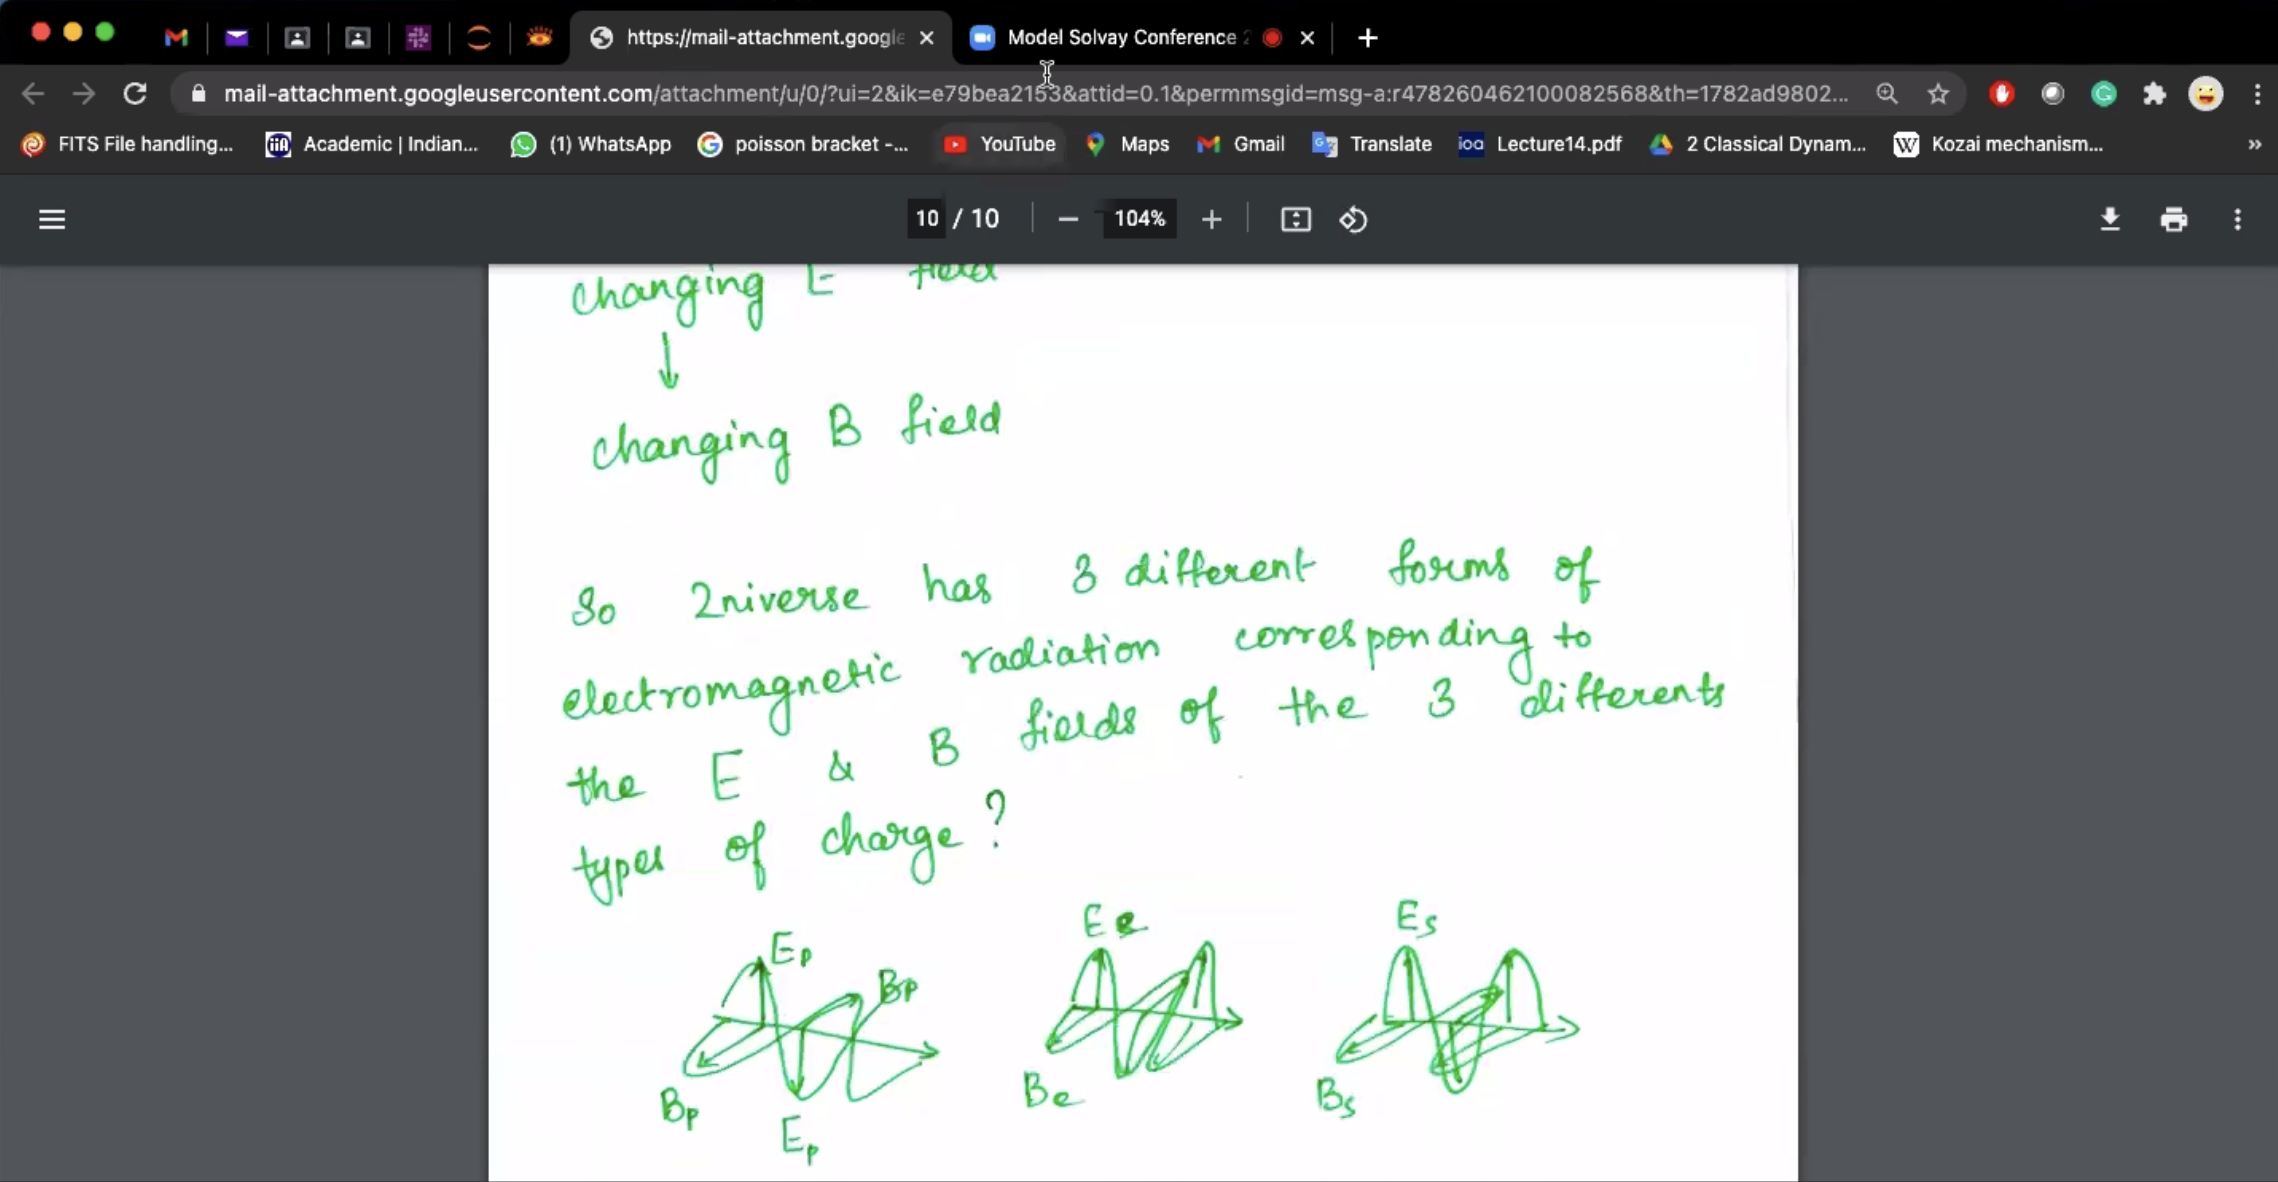
Task: Expand the hidden bookmarks overflow chevron
Action: pos(2254,144)
